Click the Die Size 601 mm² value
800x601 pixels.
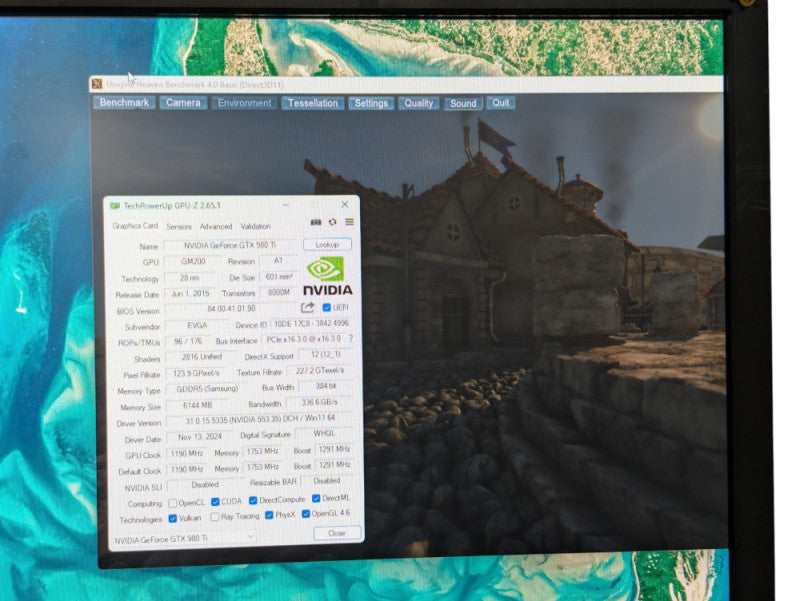point(279,277)
